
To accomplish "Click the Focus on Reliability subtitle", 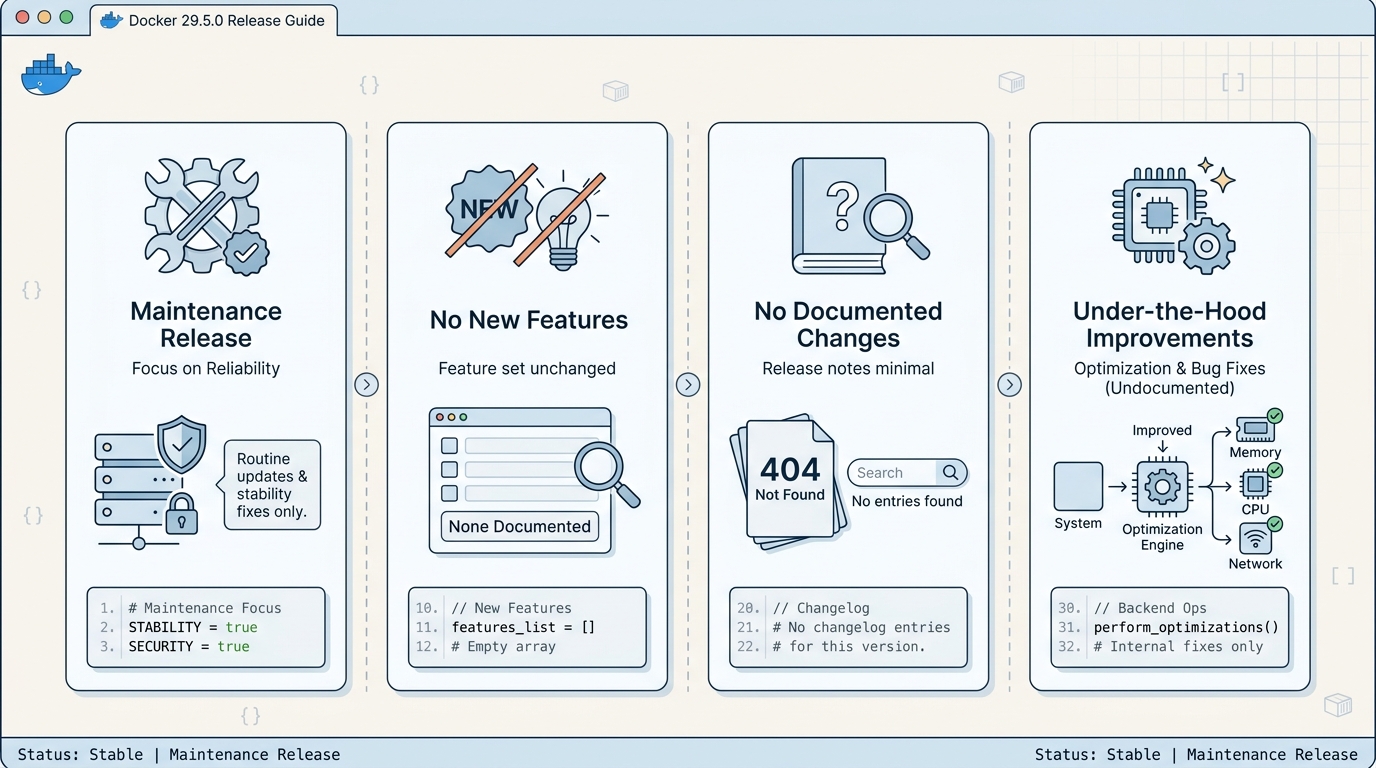I will pos(206,368).
